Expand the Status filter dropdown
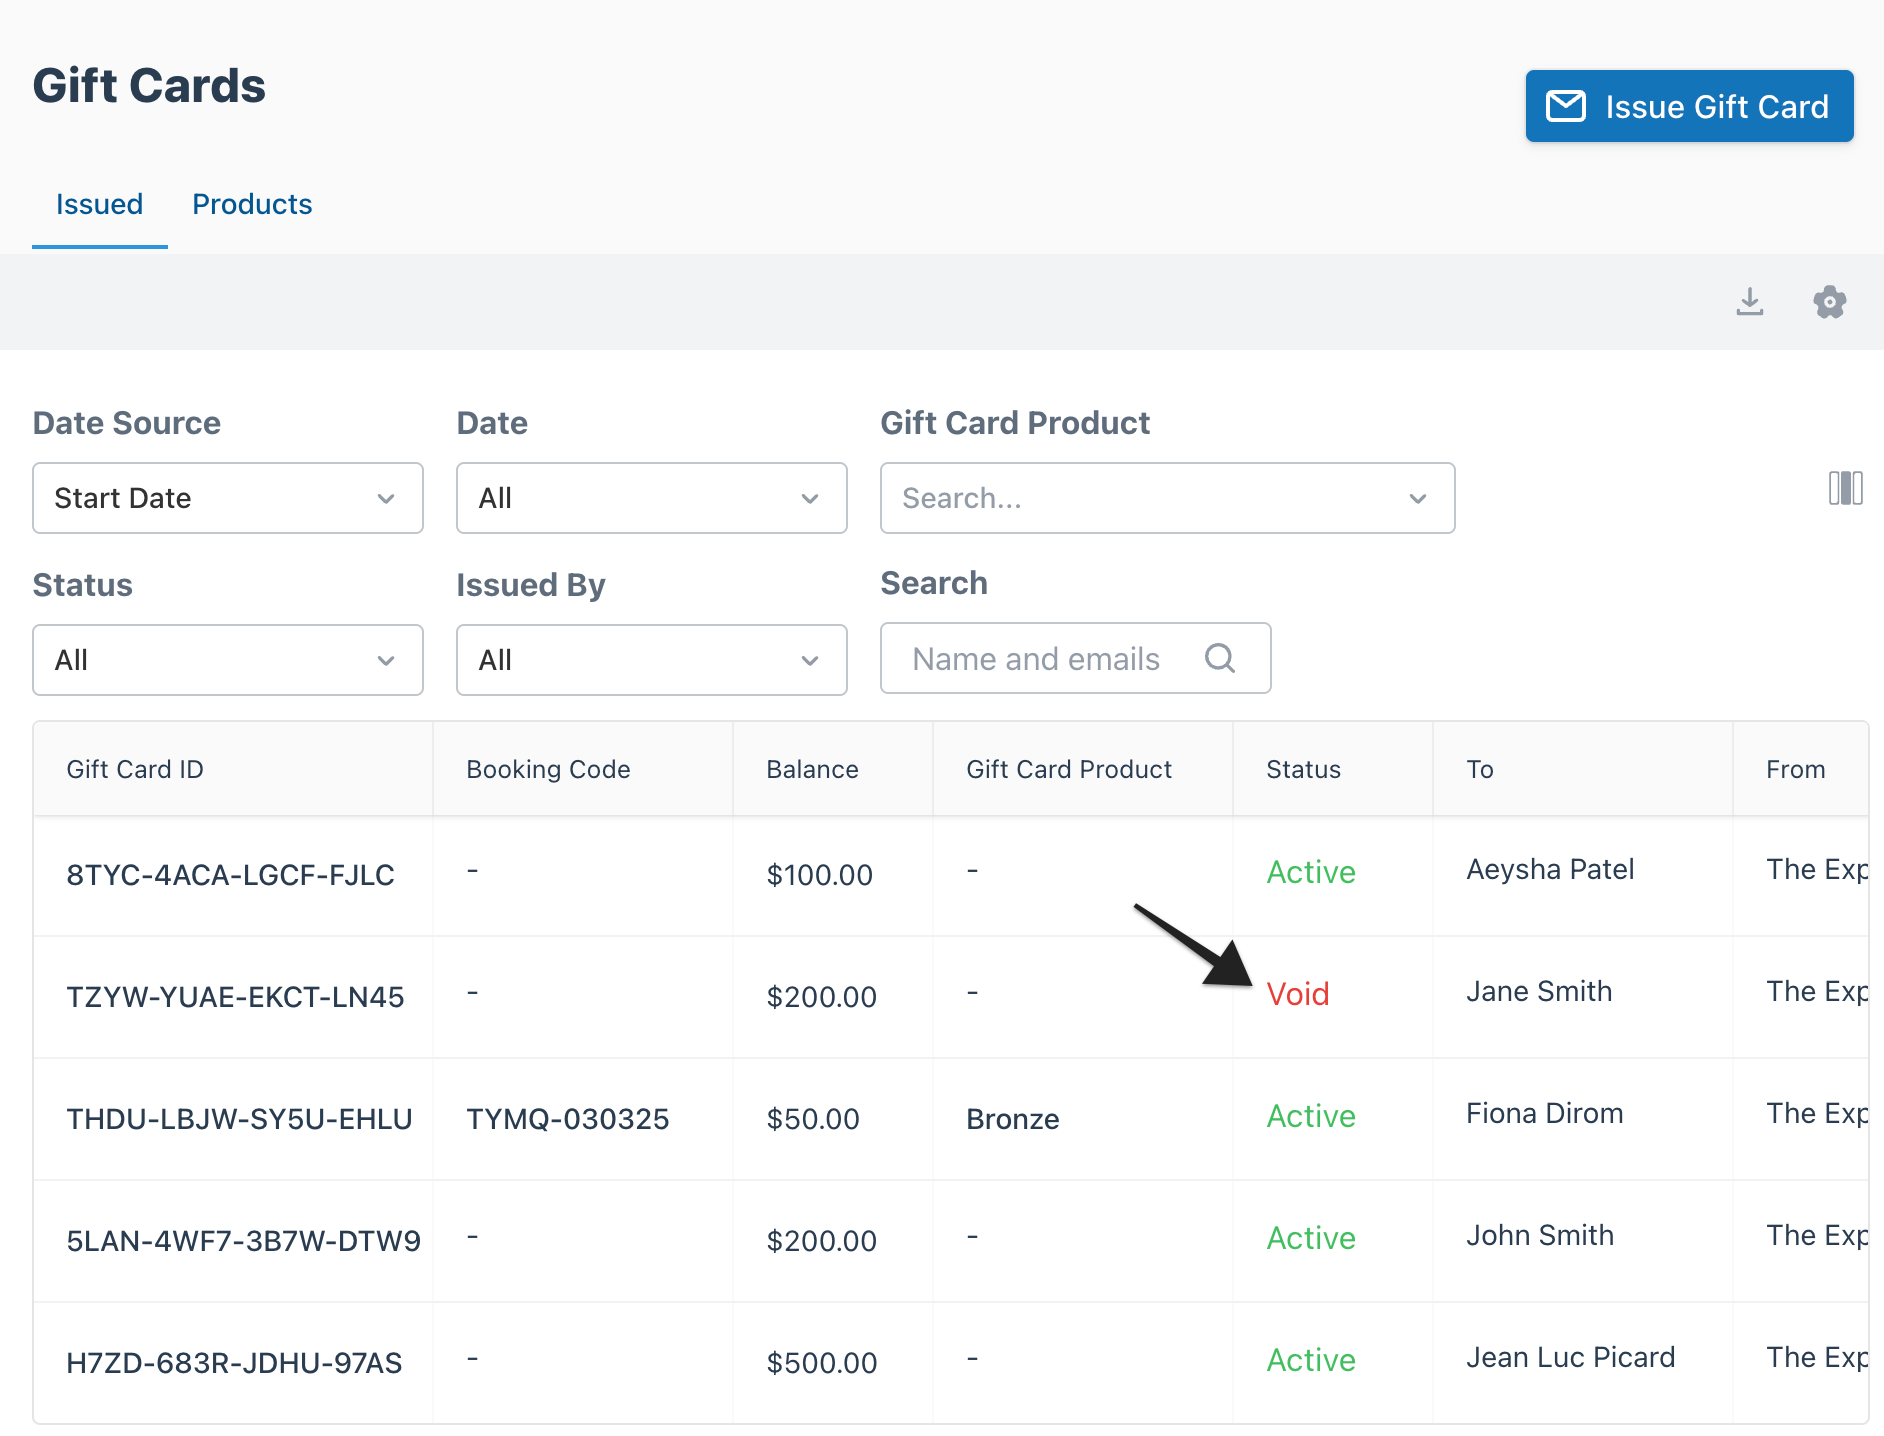1884x1436 pixels. pyautogui.click(x=228, y=660)
